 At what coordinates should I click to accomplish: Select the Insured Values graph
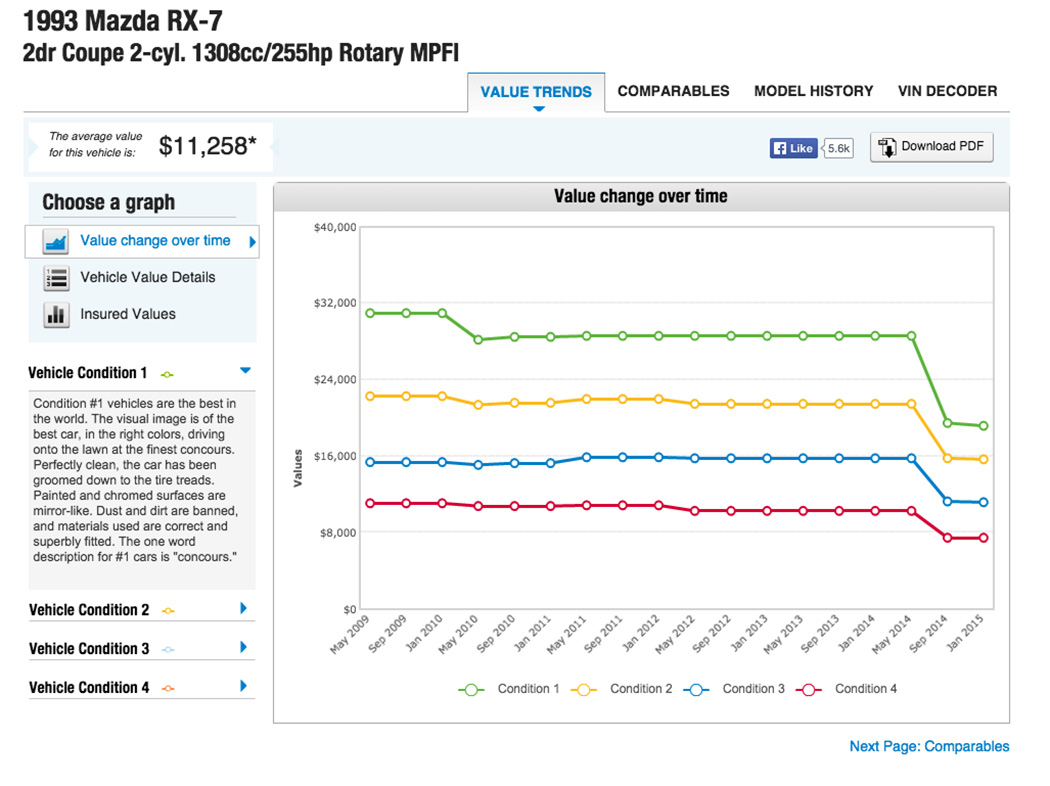tap(142, 315)
